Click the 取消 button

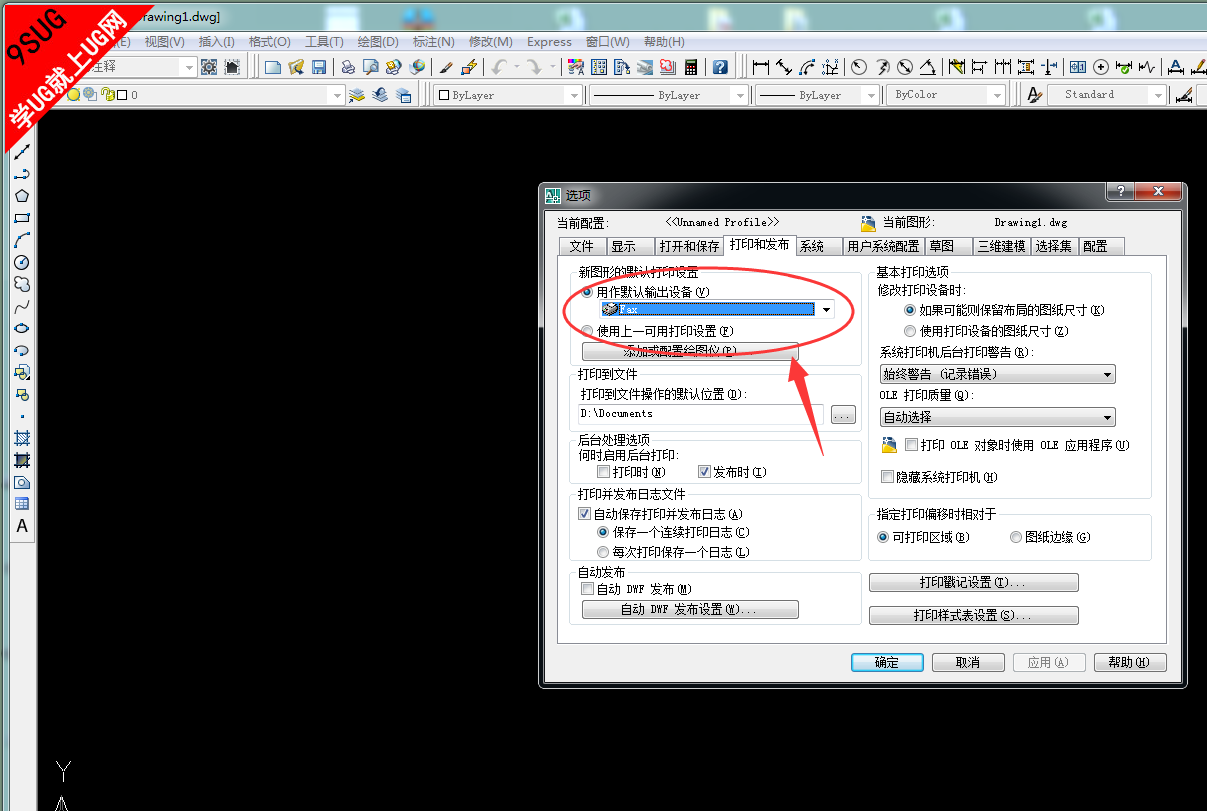pyautogui.click(x=968, y=662)
